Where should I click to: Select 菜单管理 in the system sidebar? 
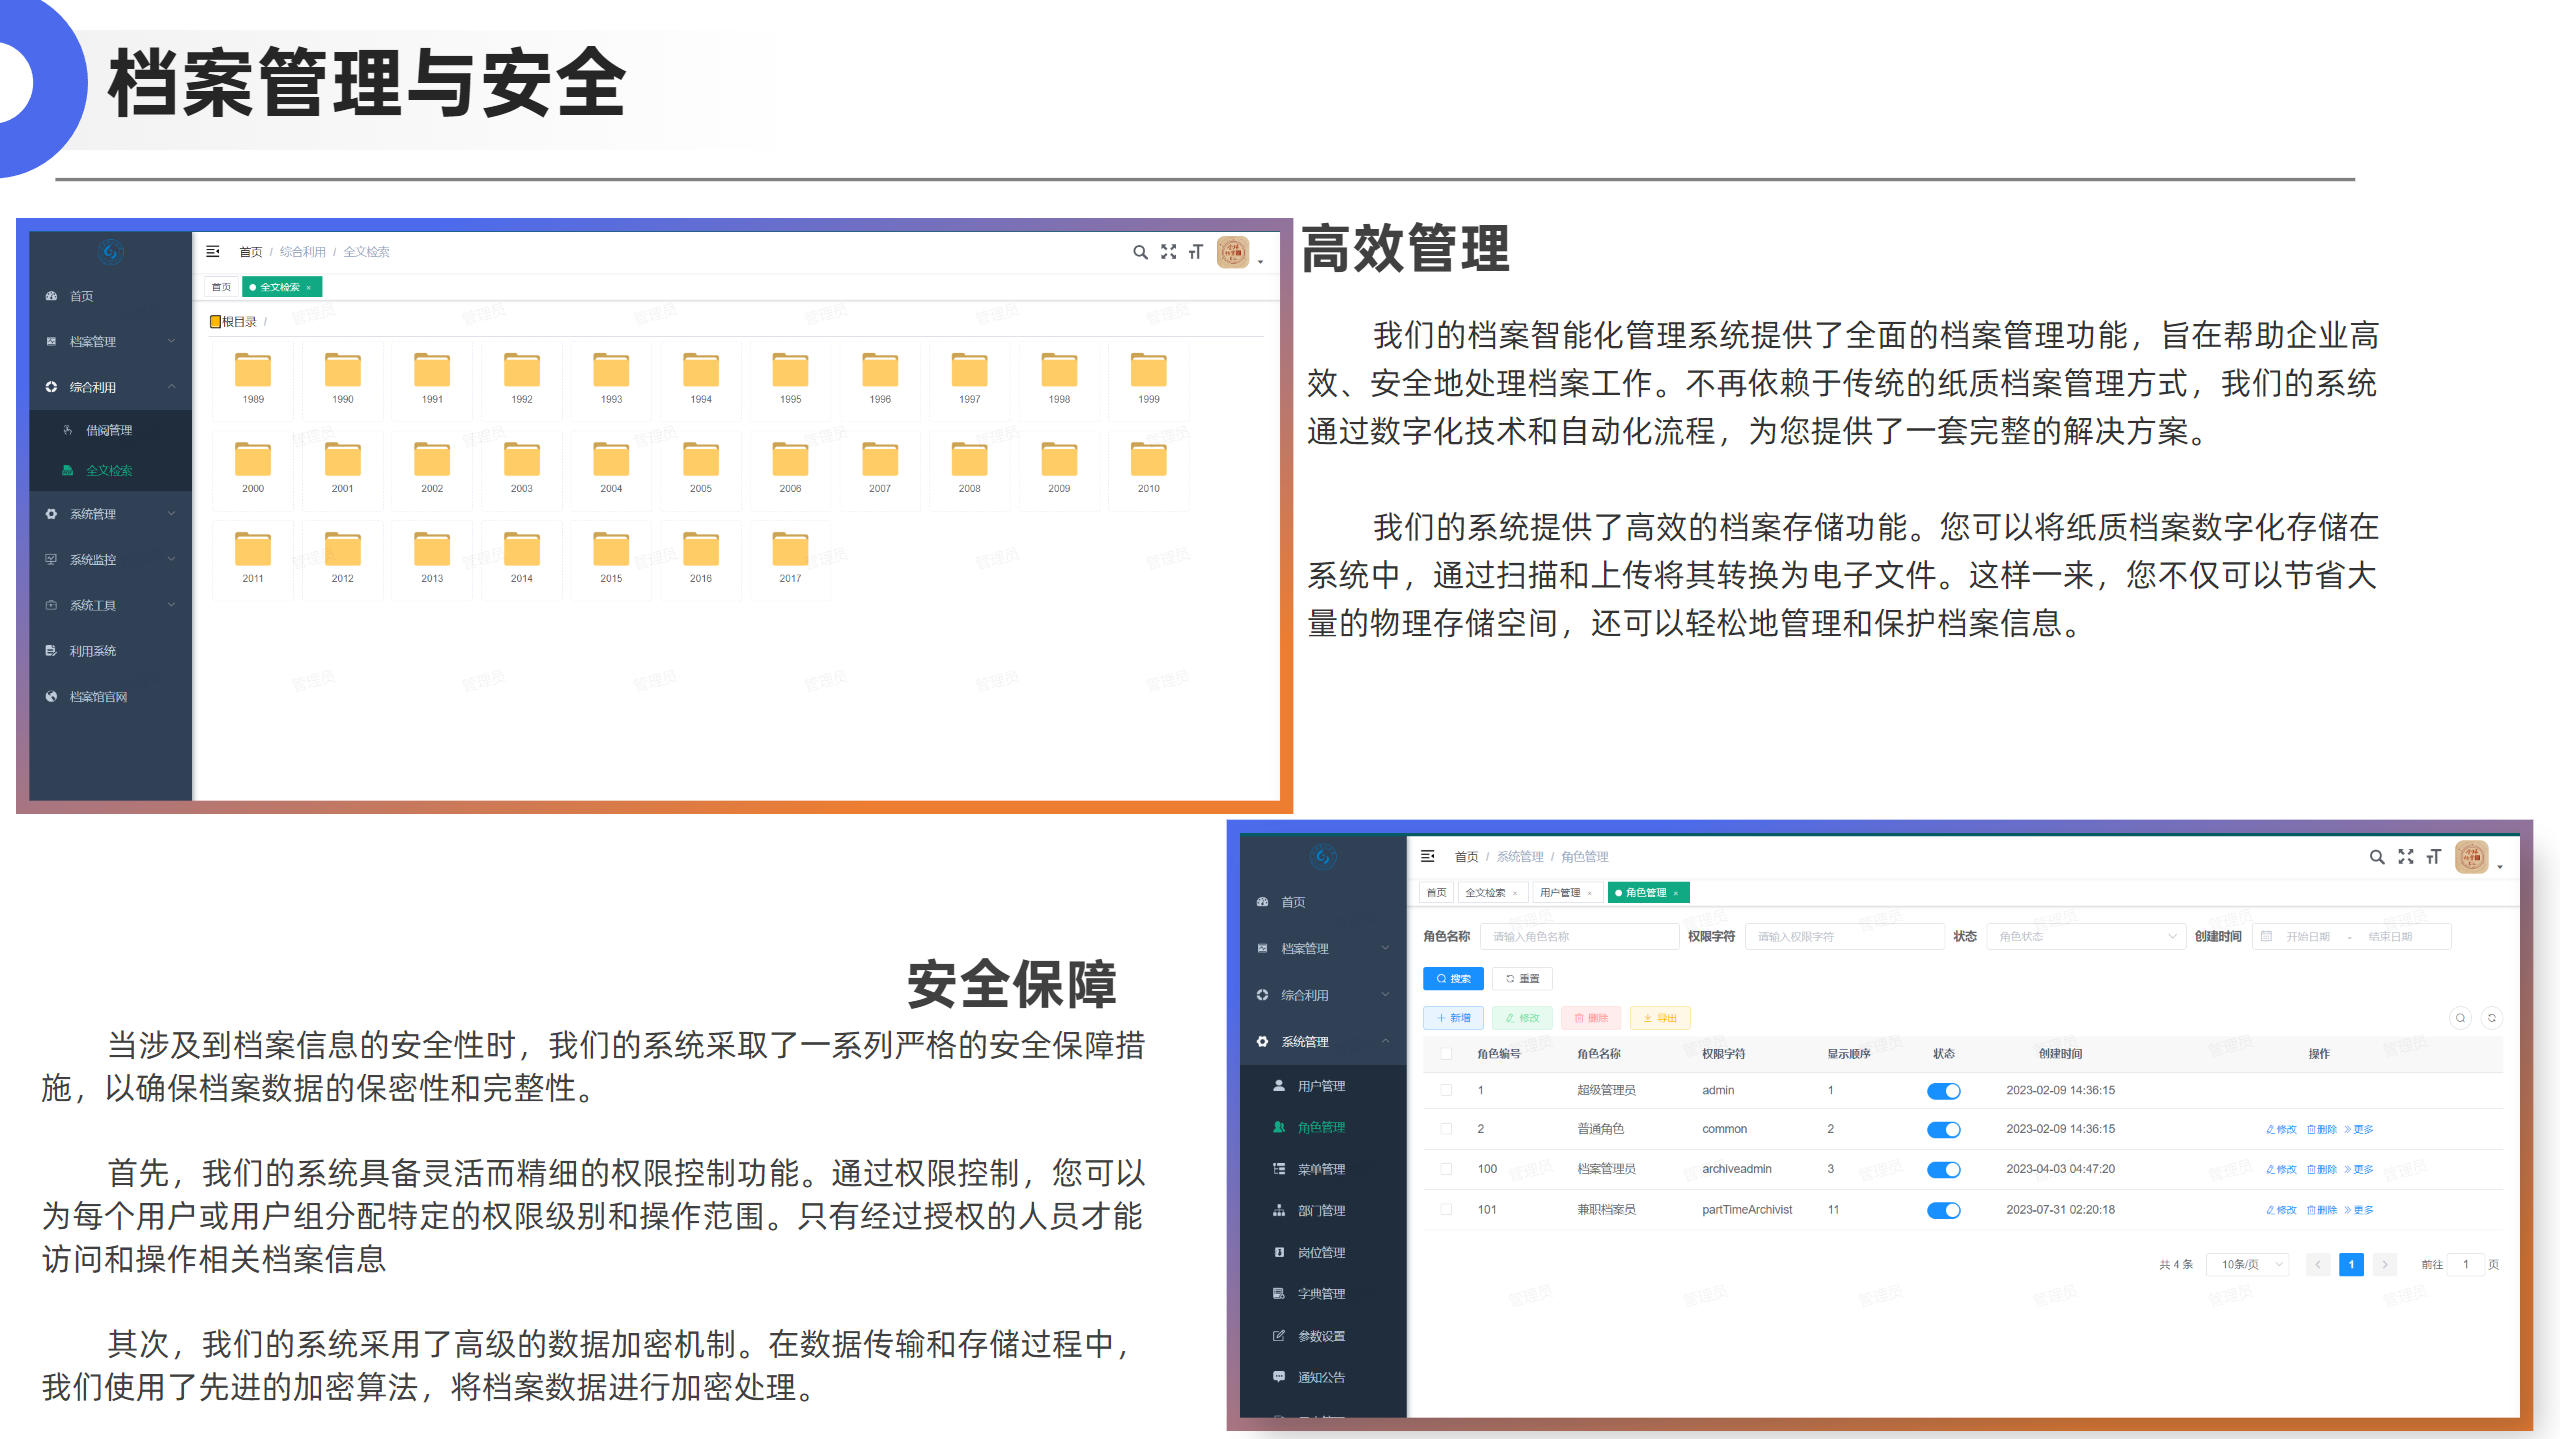tap(1320, 1169)
